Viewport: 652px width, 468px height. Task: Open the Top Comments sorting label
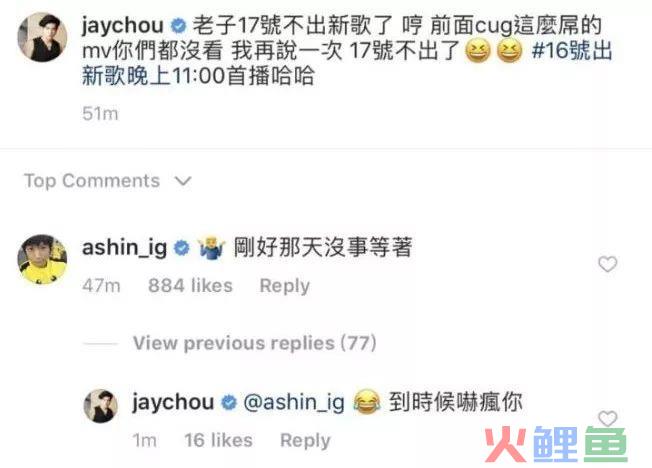[x=92, y=181]
